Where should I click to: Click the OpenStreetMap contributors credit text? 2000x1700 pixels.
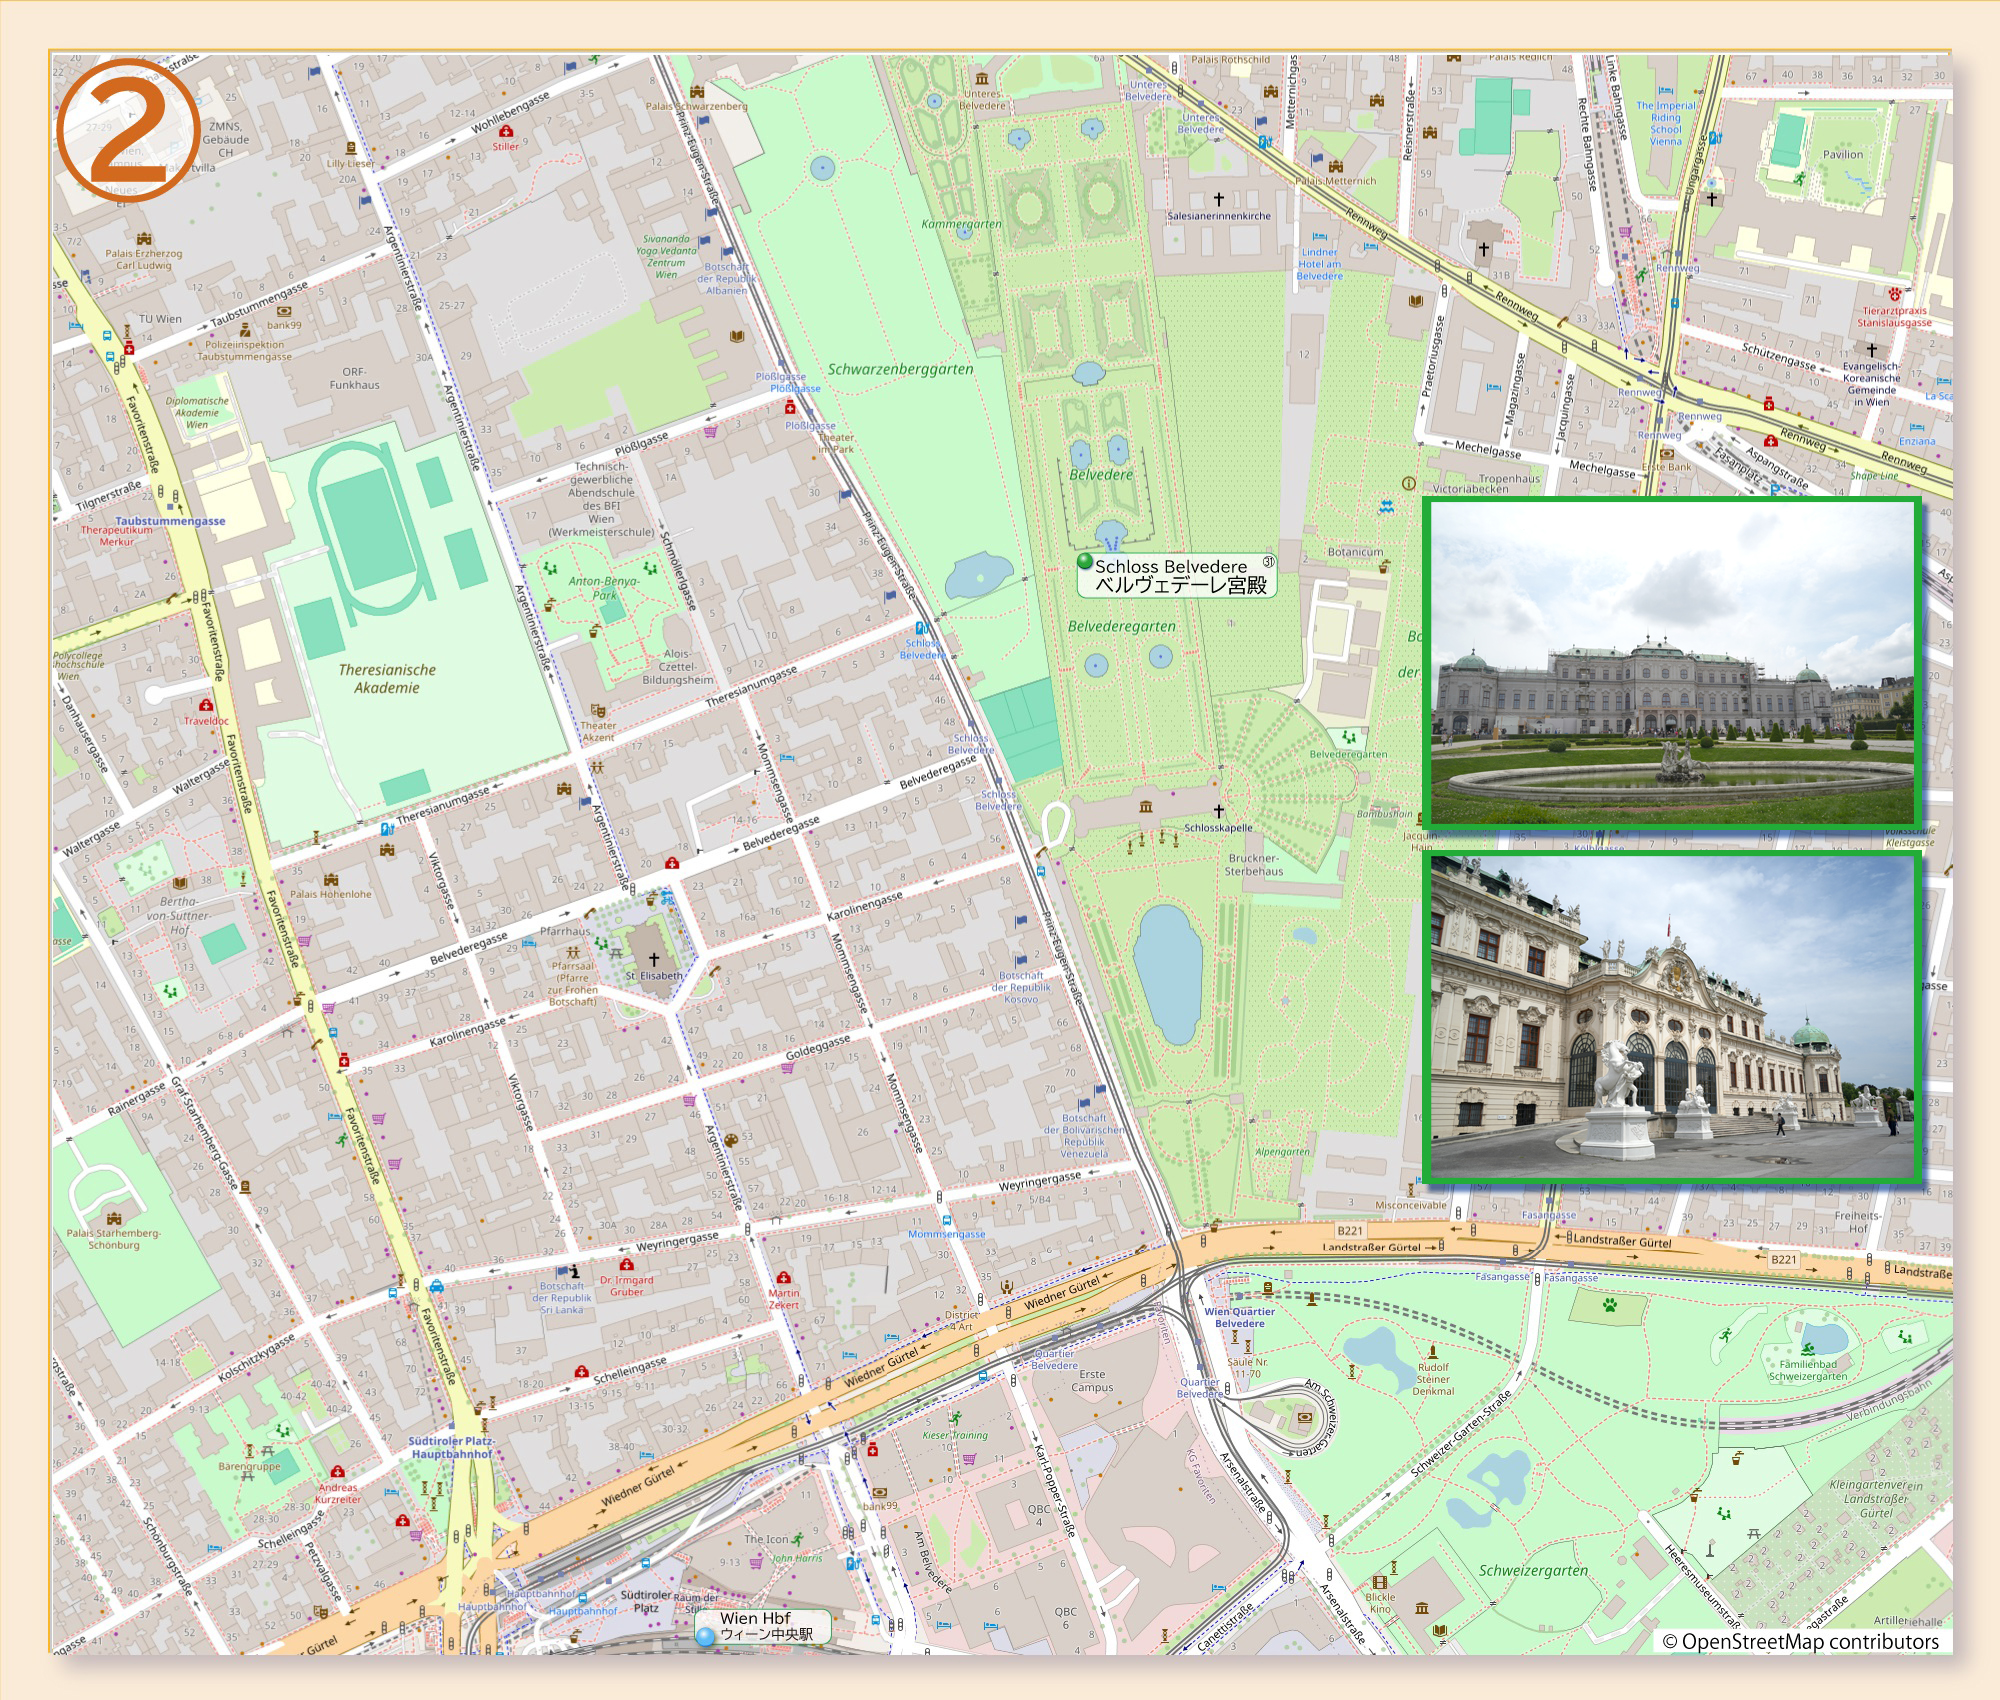1800,1641
